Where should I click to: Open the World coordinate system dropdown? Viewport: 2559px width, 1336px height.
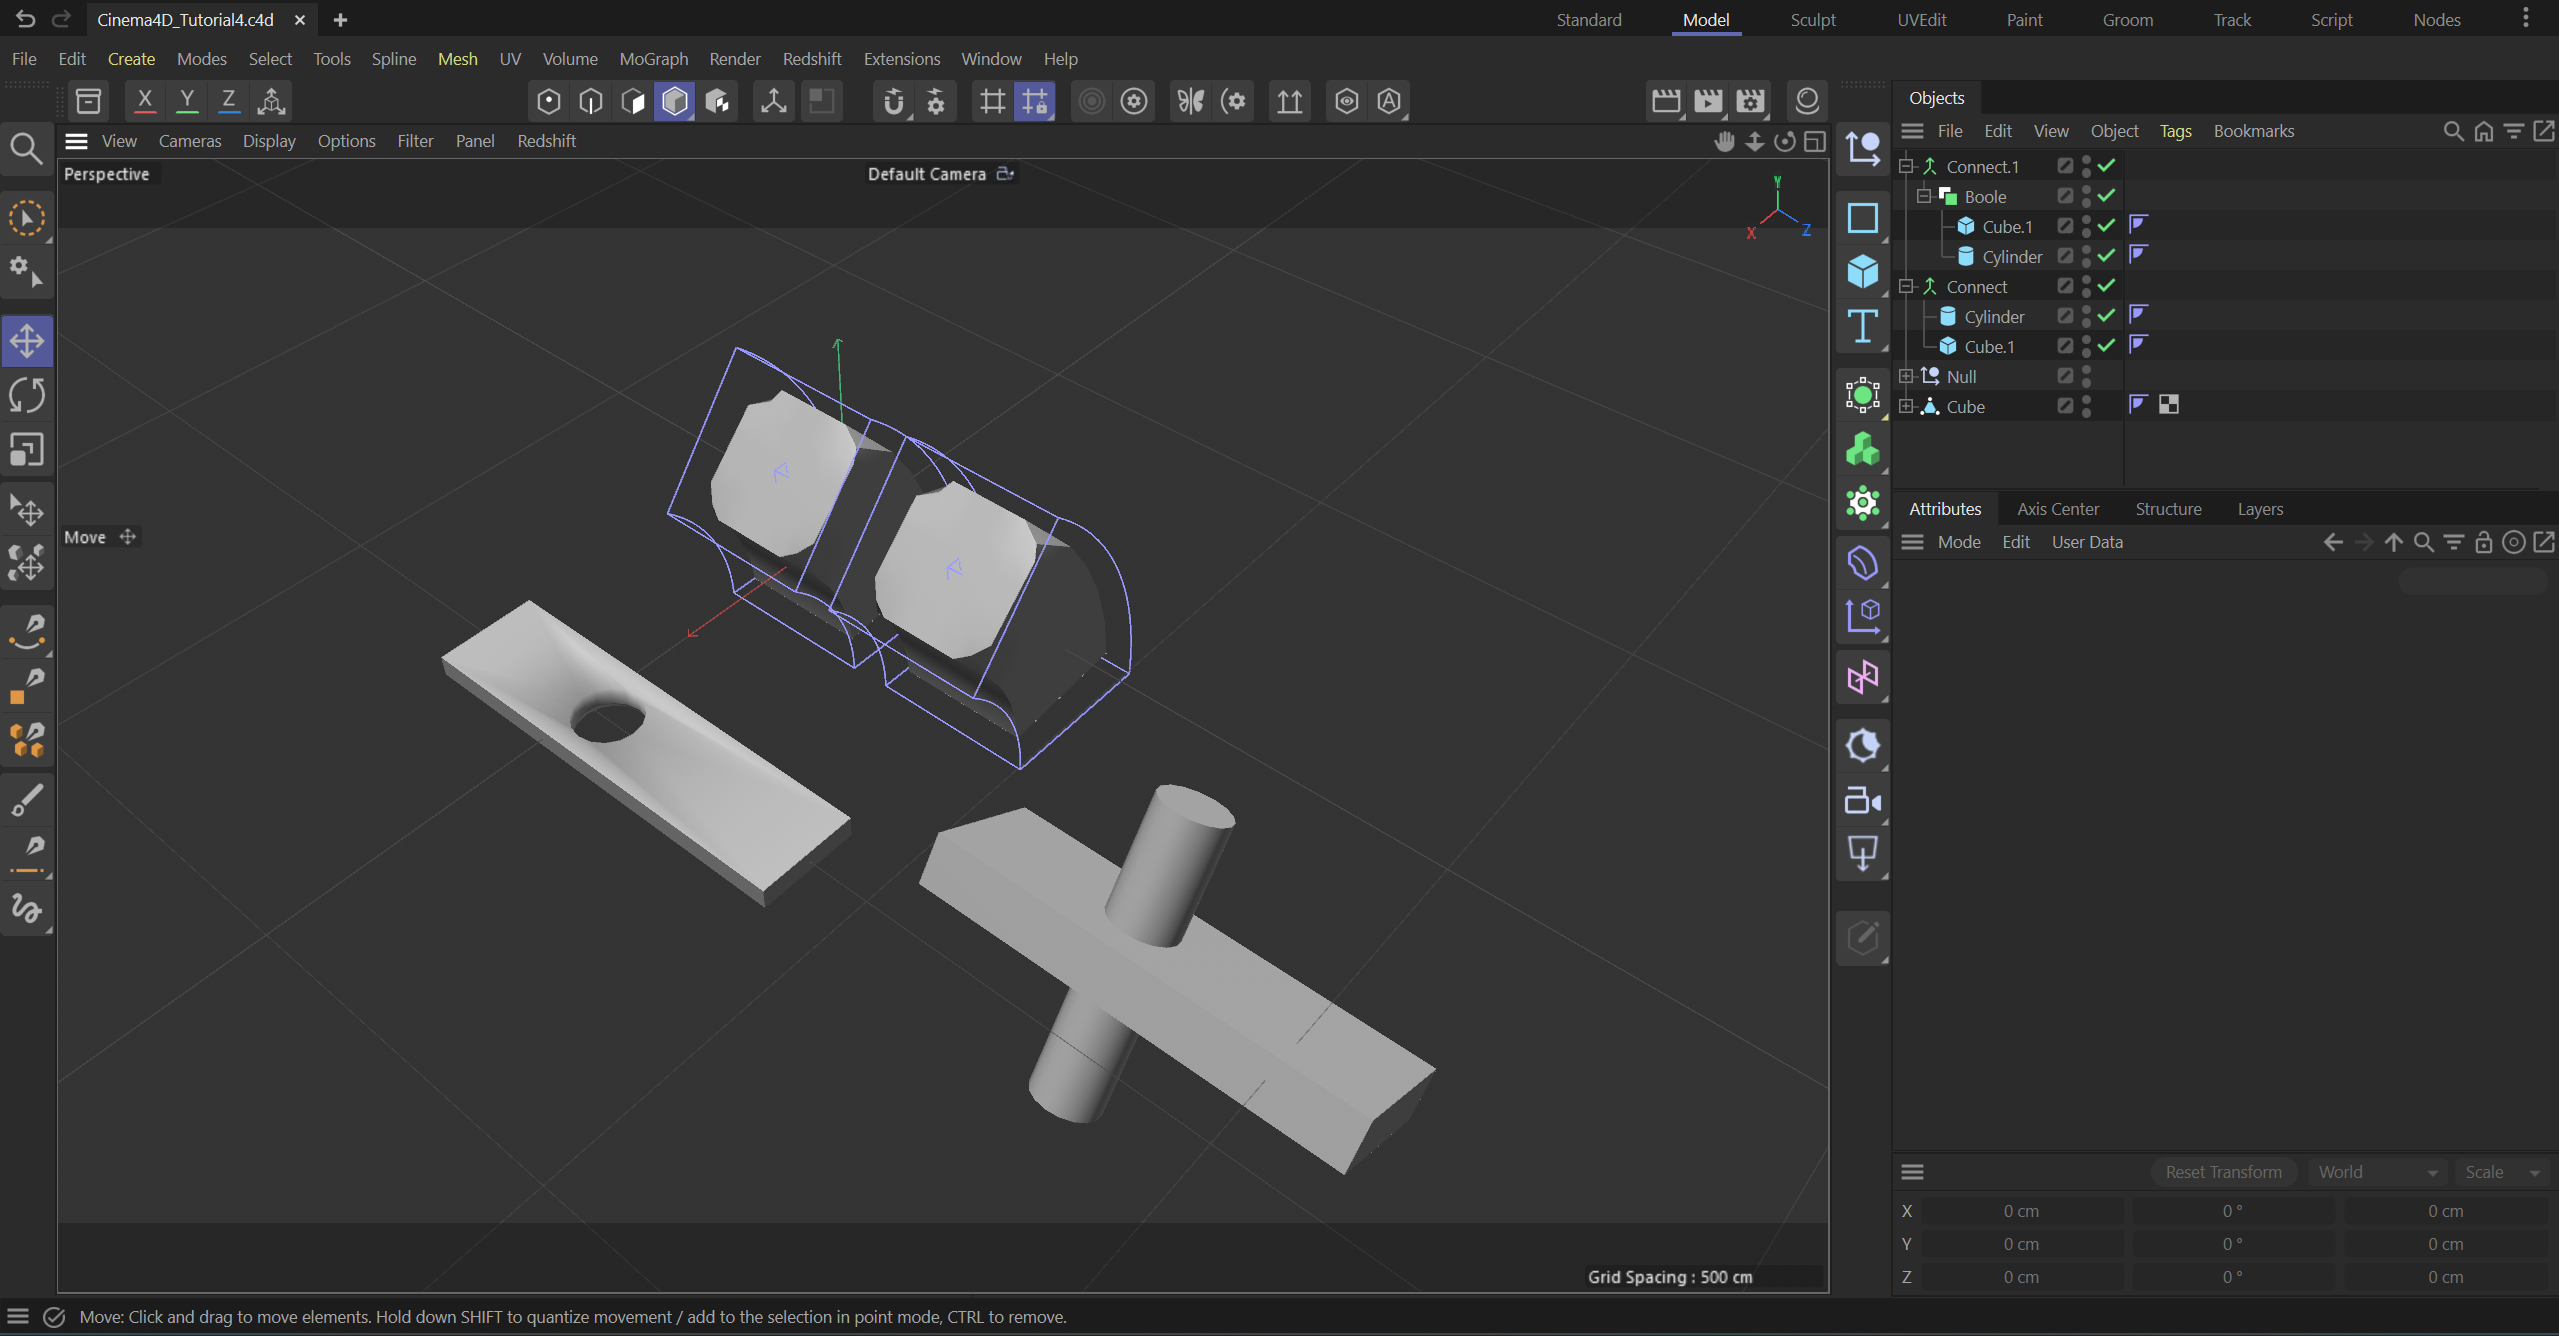[2377, 1171]
